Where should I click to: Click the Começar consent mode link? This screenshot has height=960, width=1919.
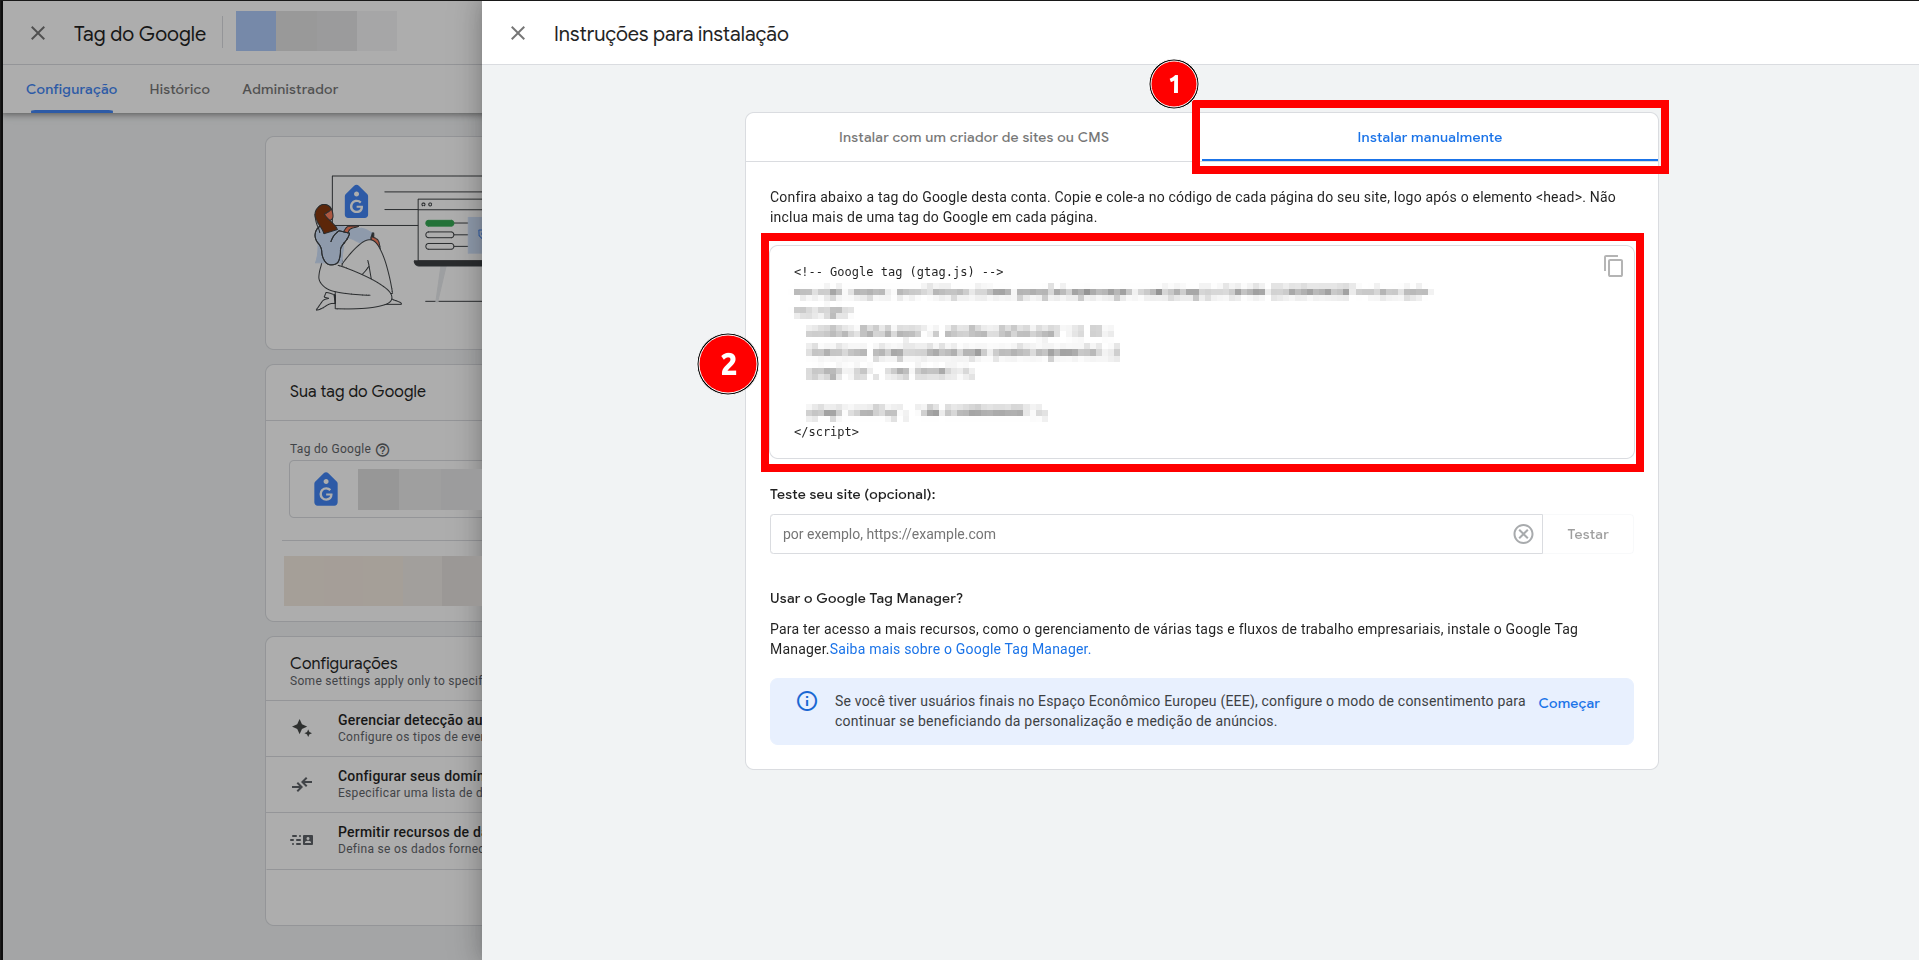[1569, 703]
